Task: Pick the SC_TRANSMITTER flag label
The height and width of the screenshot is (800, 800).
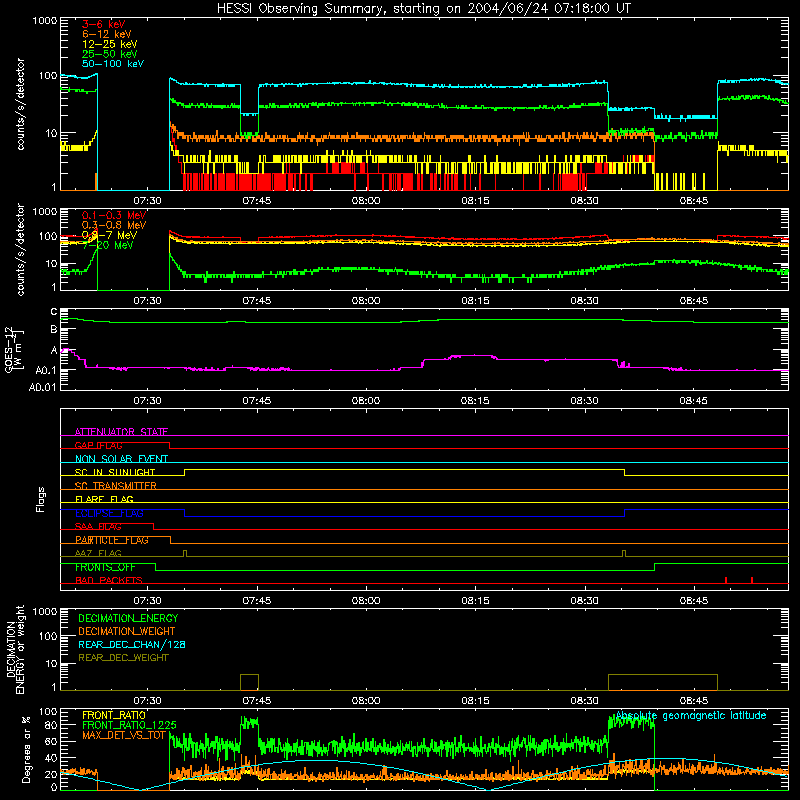Action: click(115, 486)
